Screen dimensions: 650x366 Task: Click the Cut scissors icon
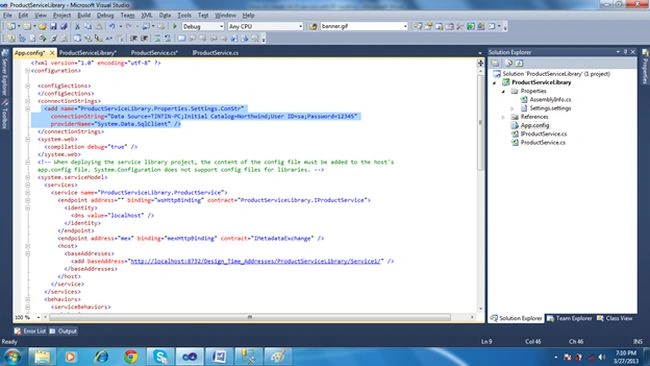pyautogui.click(x=77, y=27)
